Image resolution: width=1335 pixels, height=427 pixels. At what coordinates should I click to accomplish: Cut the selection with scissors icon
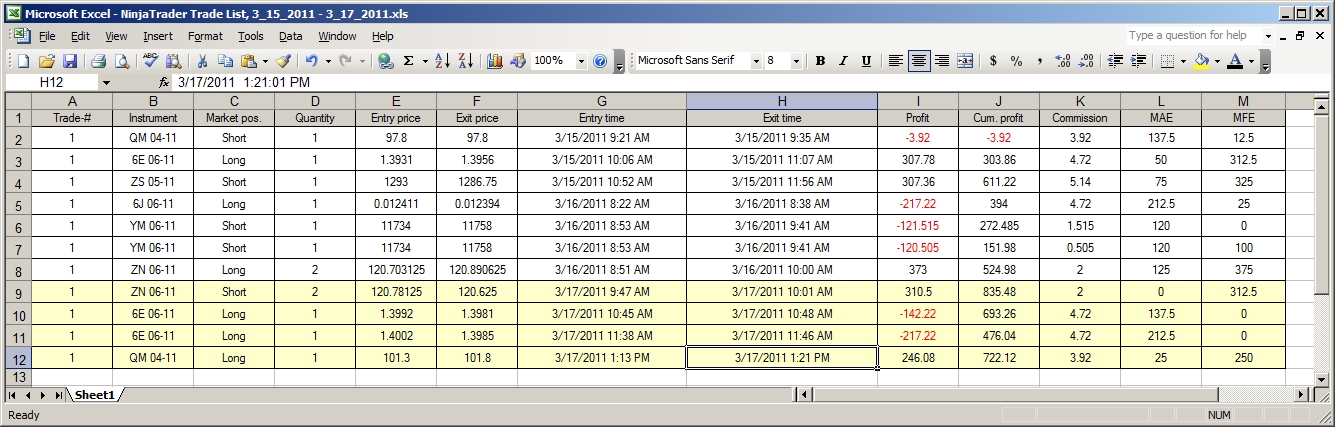[x=203, y=61]
